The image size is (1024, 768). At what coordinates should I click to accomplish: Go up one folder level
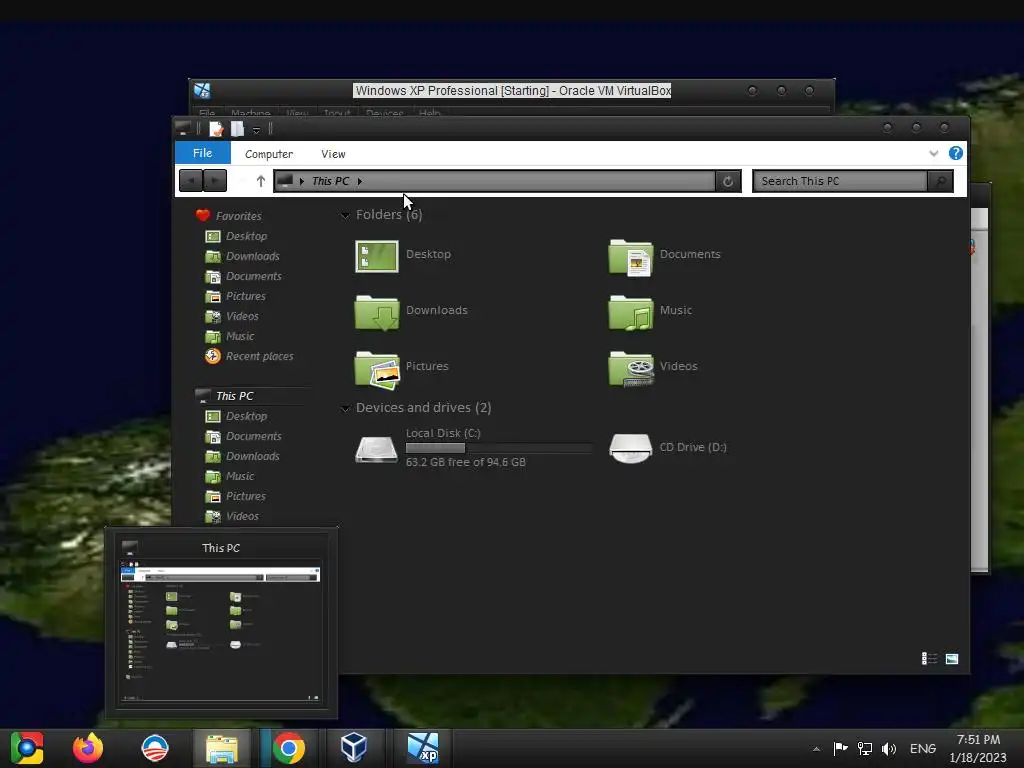coord(261,182)
